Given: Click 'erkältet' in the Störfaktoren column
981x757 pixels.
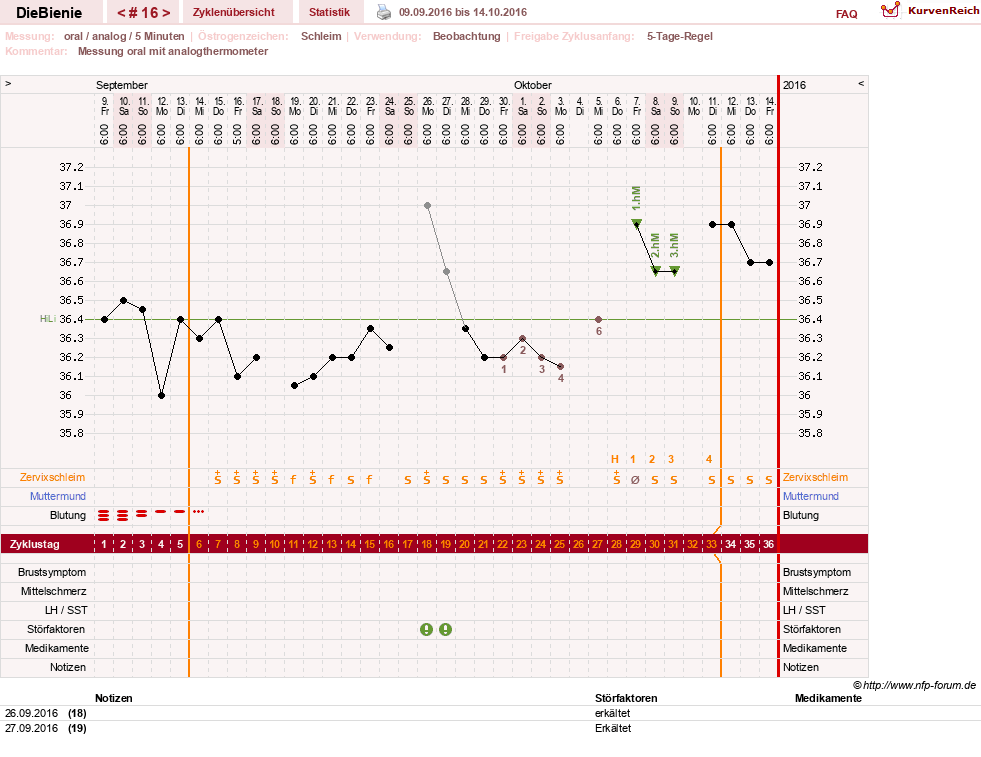Looking at the screenshot, I should click(x=612, y=713).
